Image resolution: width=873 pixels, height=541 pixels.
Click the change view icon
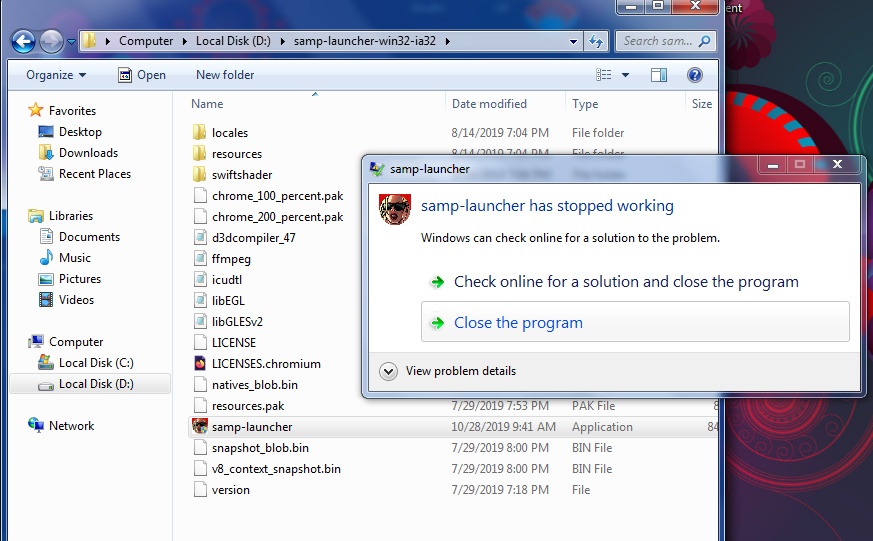pos(604,75)
